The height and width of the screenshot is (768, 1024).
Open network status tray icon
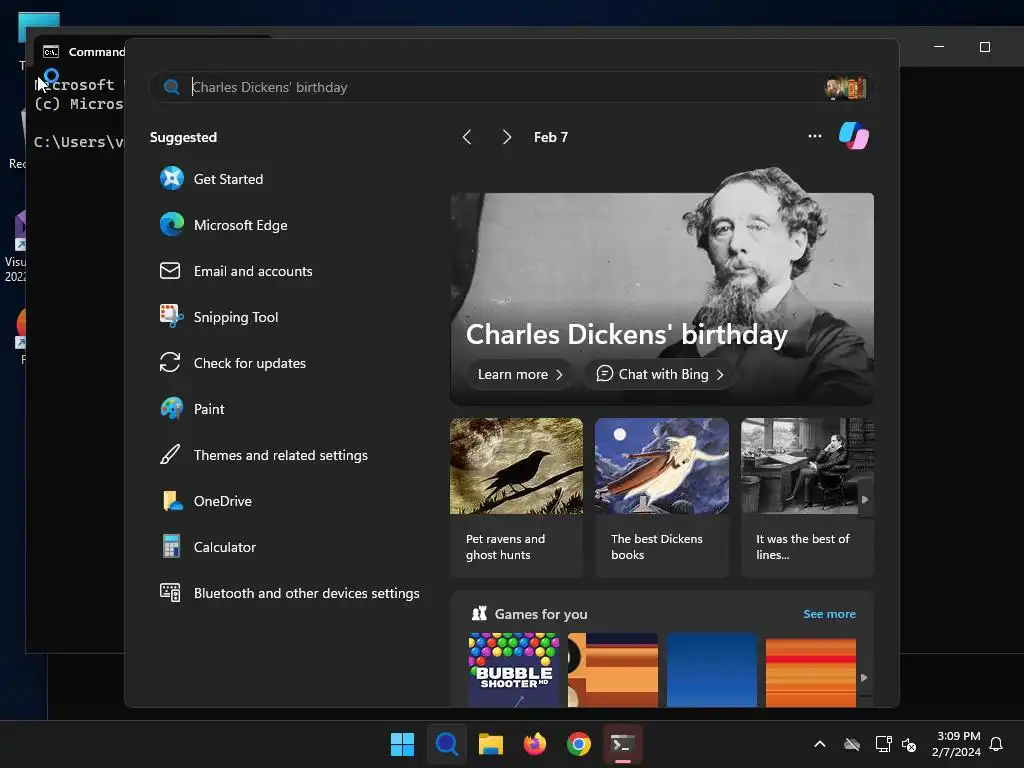(884, 744)
